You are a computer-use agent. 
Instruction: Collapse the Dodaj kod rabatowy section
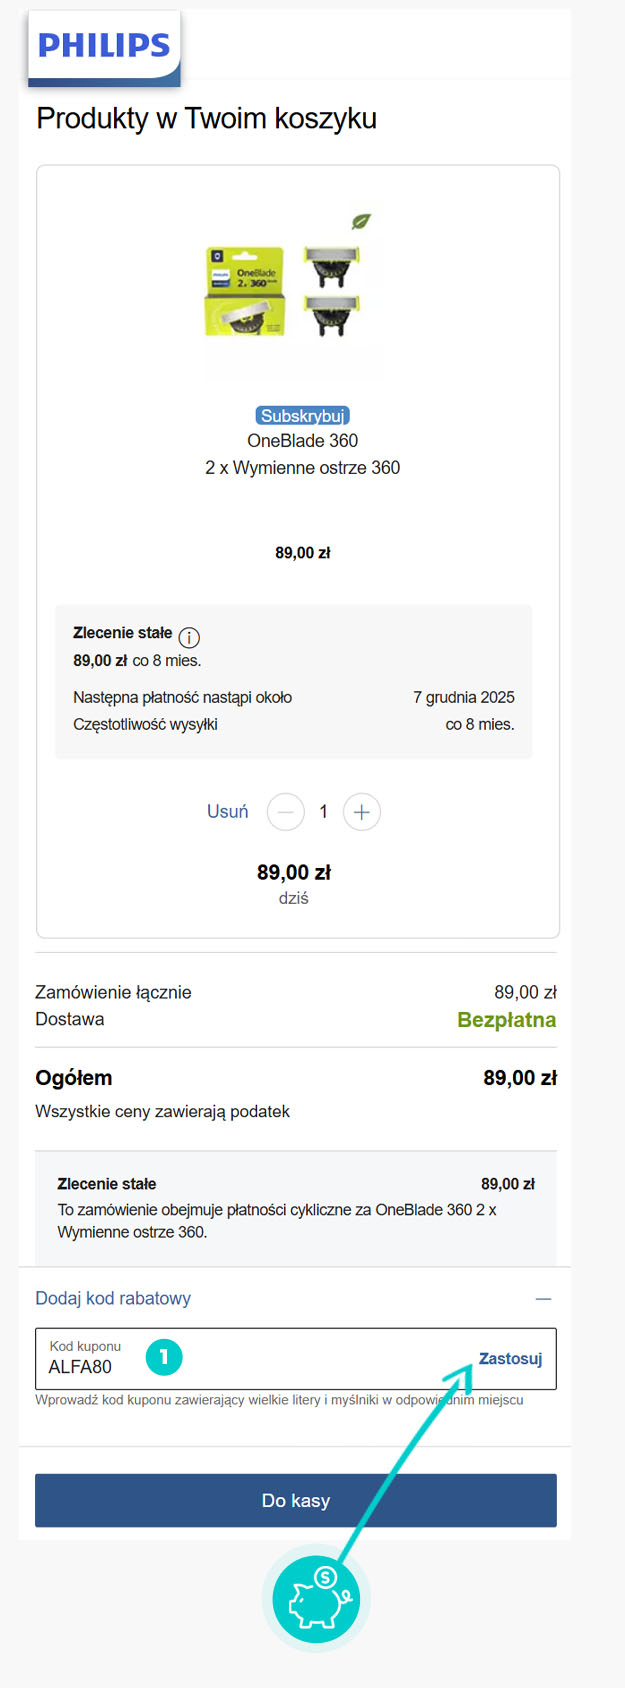coord(543,1298)
